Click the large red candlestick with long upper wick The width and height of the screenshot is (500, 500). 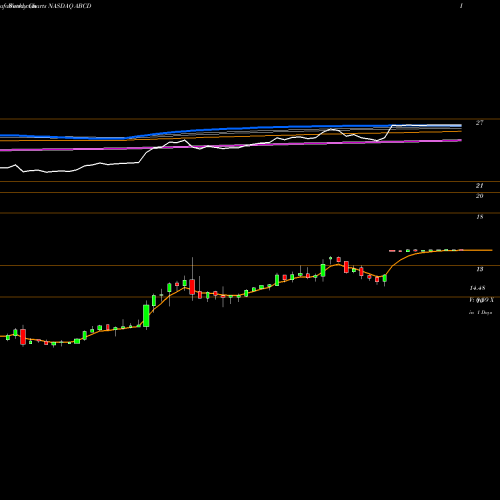click(x=192, y=279)
